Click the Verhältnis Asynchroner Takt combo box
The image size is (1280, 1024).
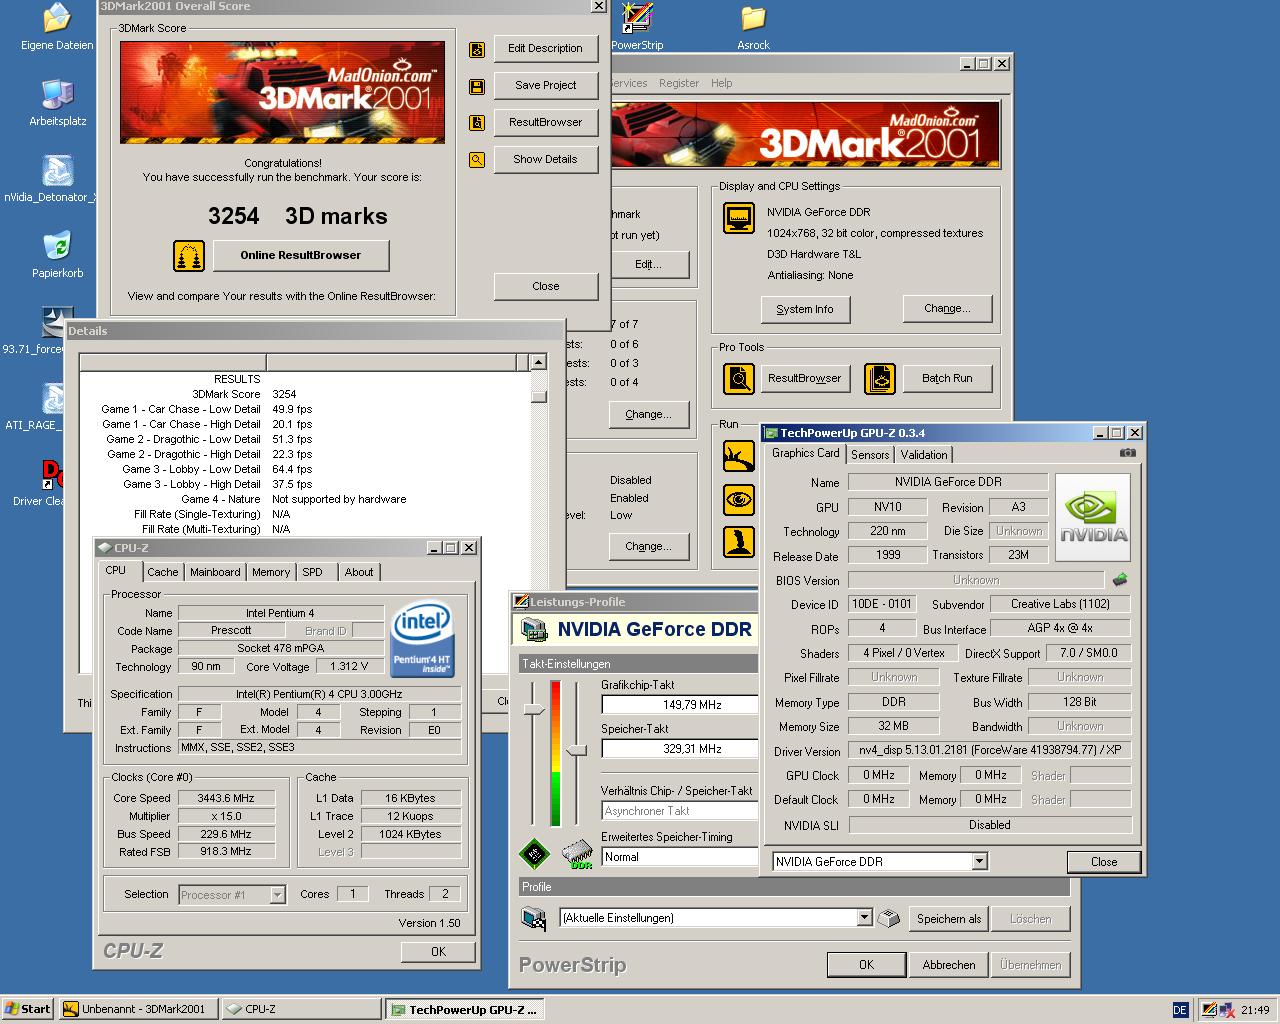(x=679, y=811)
